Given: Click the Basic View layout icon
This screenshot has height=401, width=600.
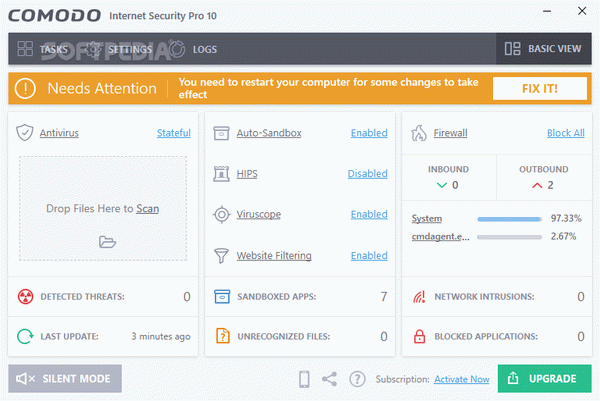Looking at the screenshot, I should pos(512,49).
